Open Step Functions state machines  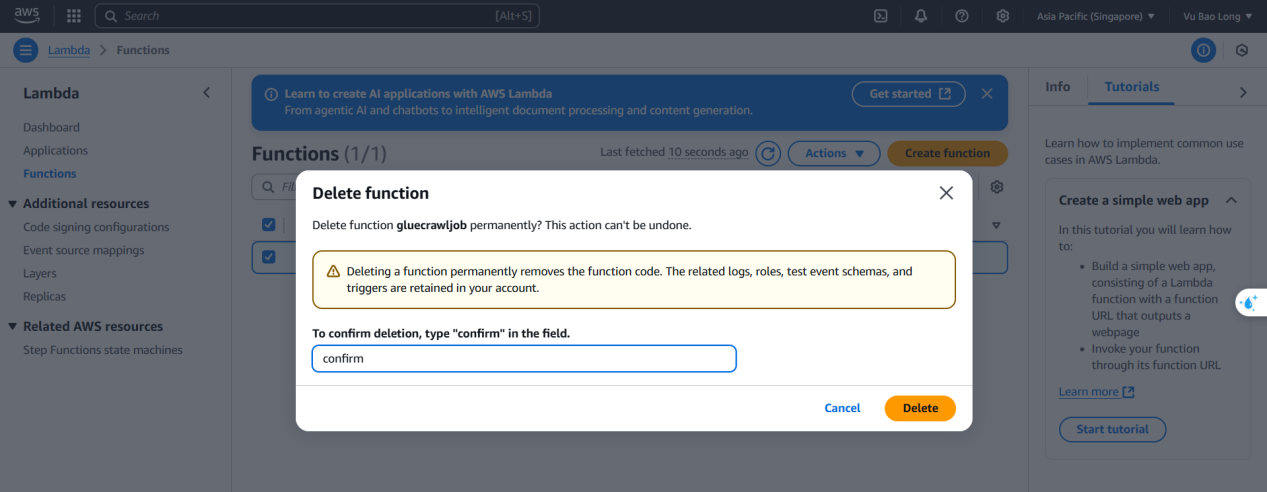(x=103, y=350)
